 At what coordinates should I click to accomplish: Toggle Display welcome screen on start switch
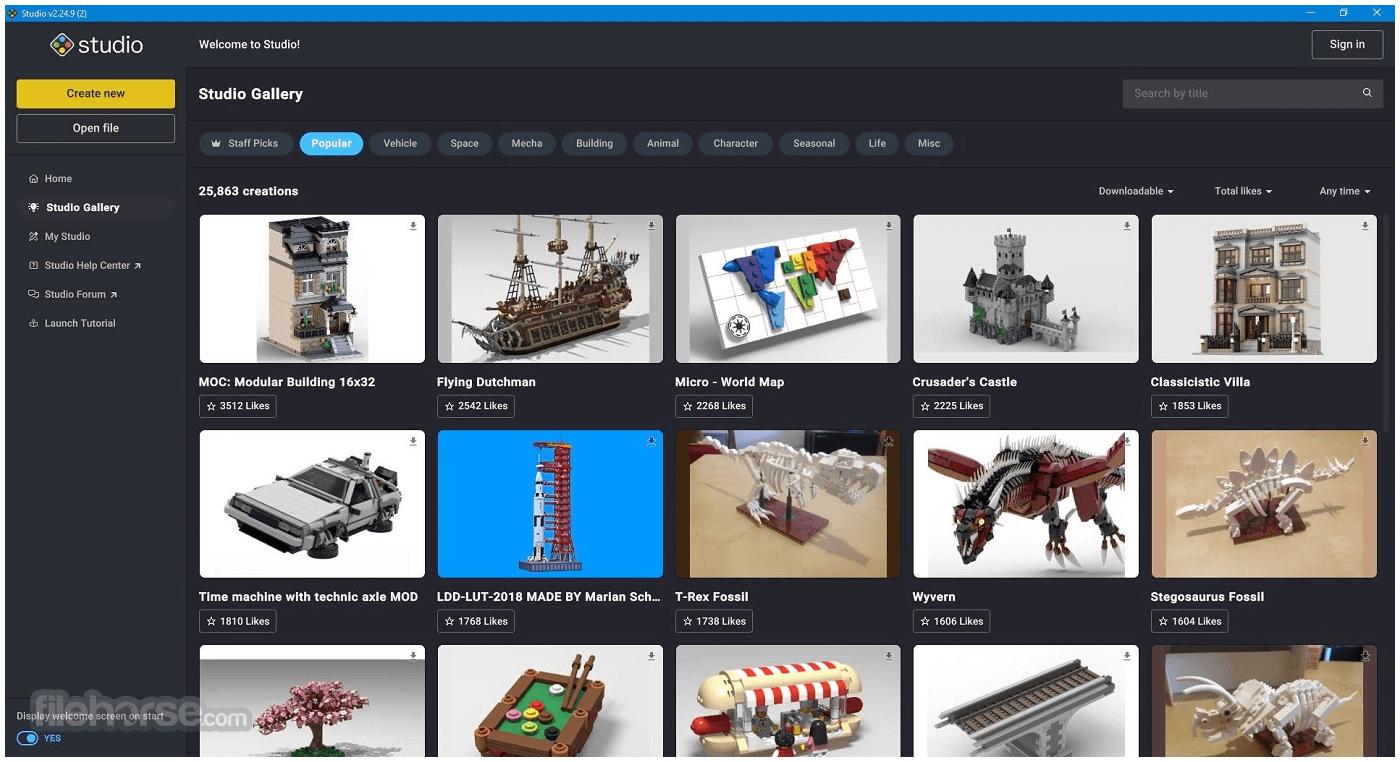pos(27,738)
